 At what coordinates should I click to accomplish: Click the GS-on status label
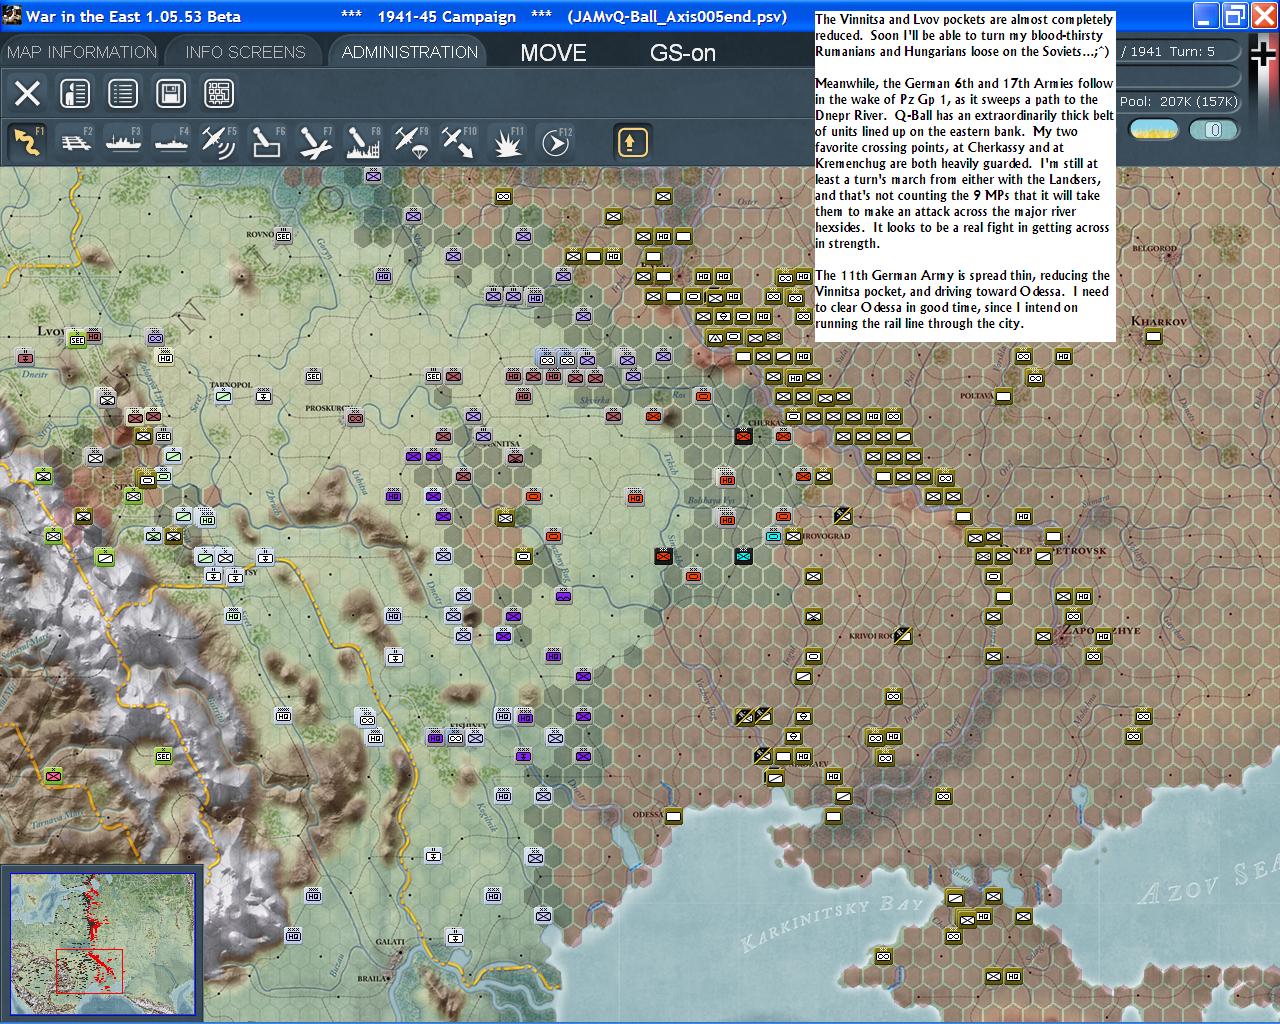click(x=683, y=53)
